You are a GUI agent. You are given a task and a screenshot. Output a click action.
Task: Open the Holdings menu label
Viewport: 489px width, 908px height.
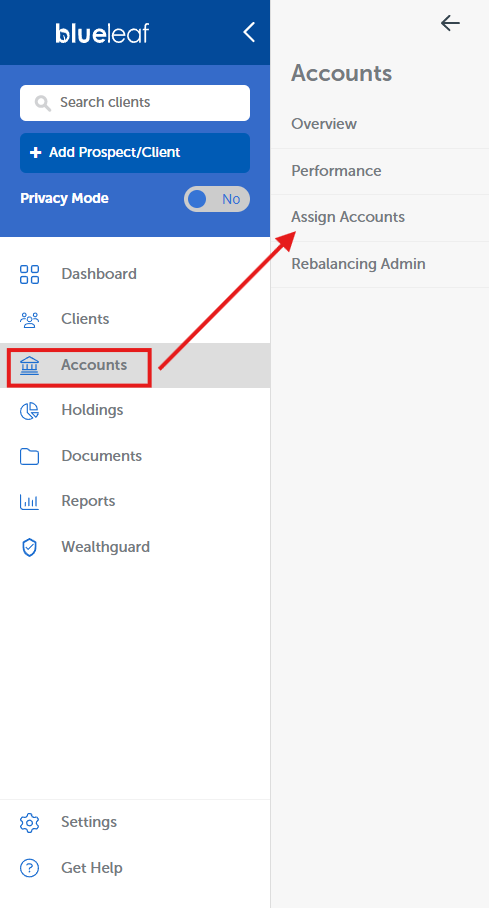pos(92,410)
